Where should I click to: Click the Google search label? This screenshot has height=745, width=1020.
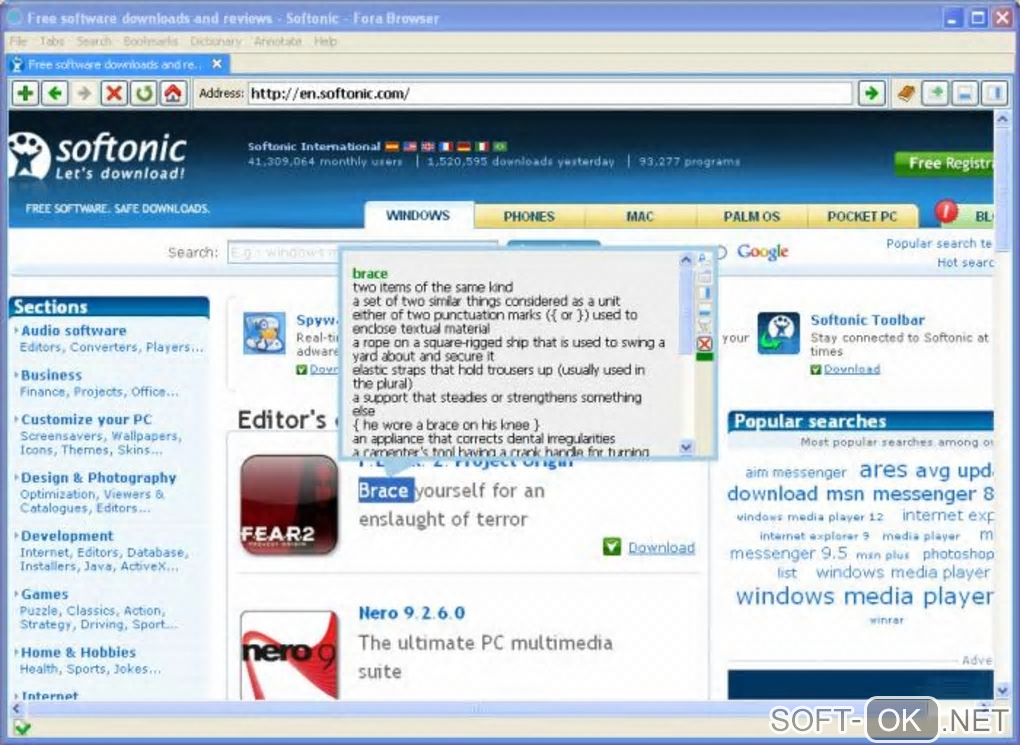pyautogui.click(x=762, y=252)
